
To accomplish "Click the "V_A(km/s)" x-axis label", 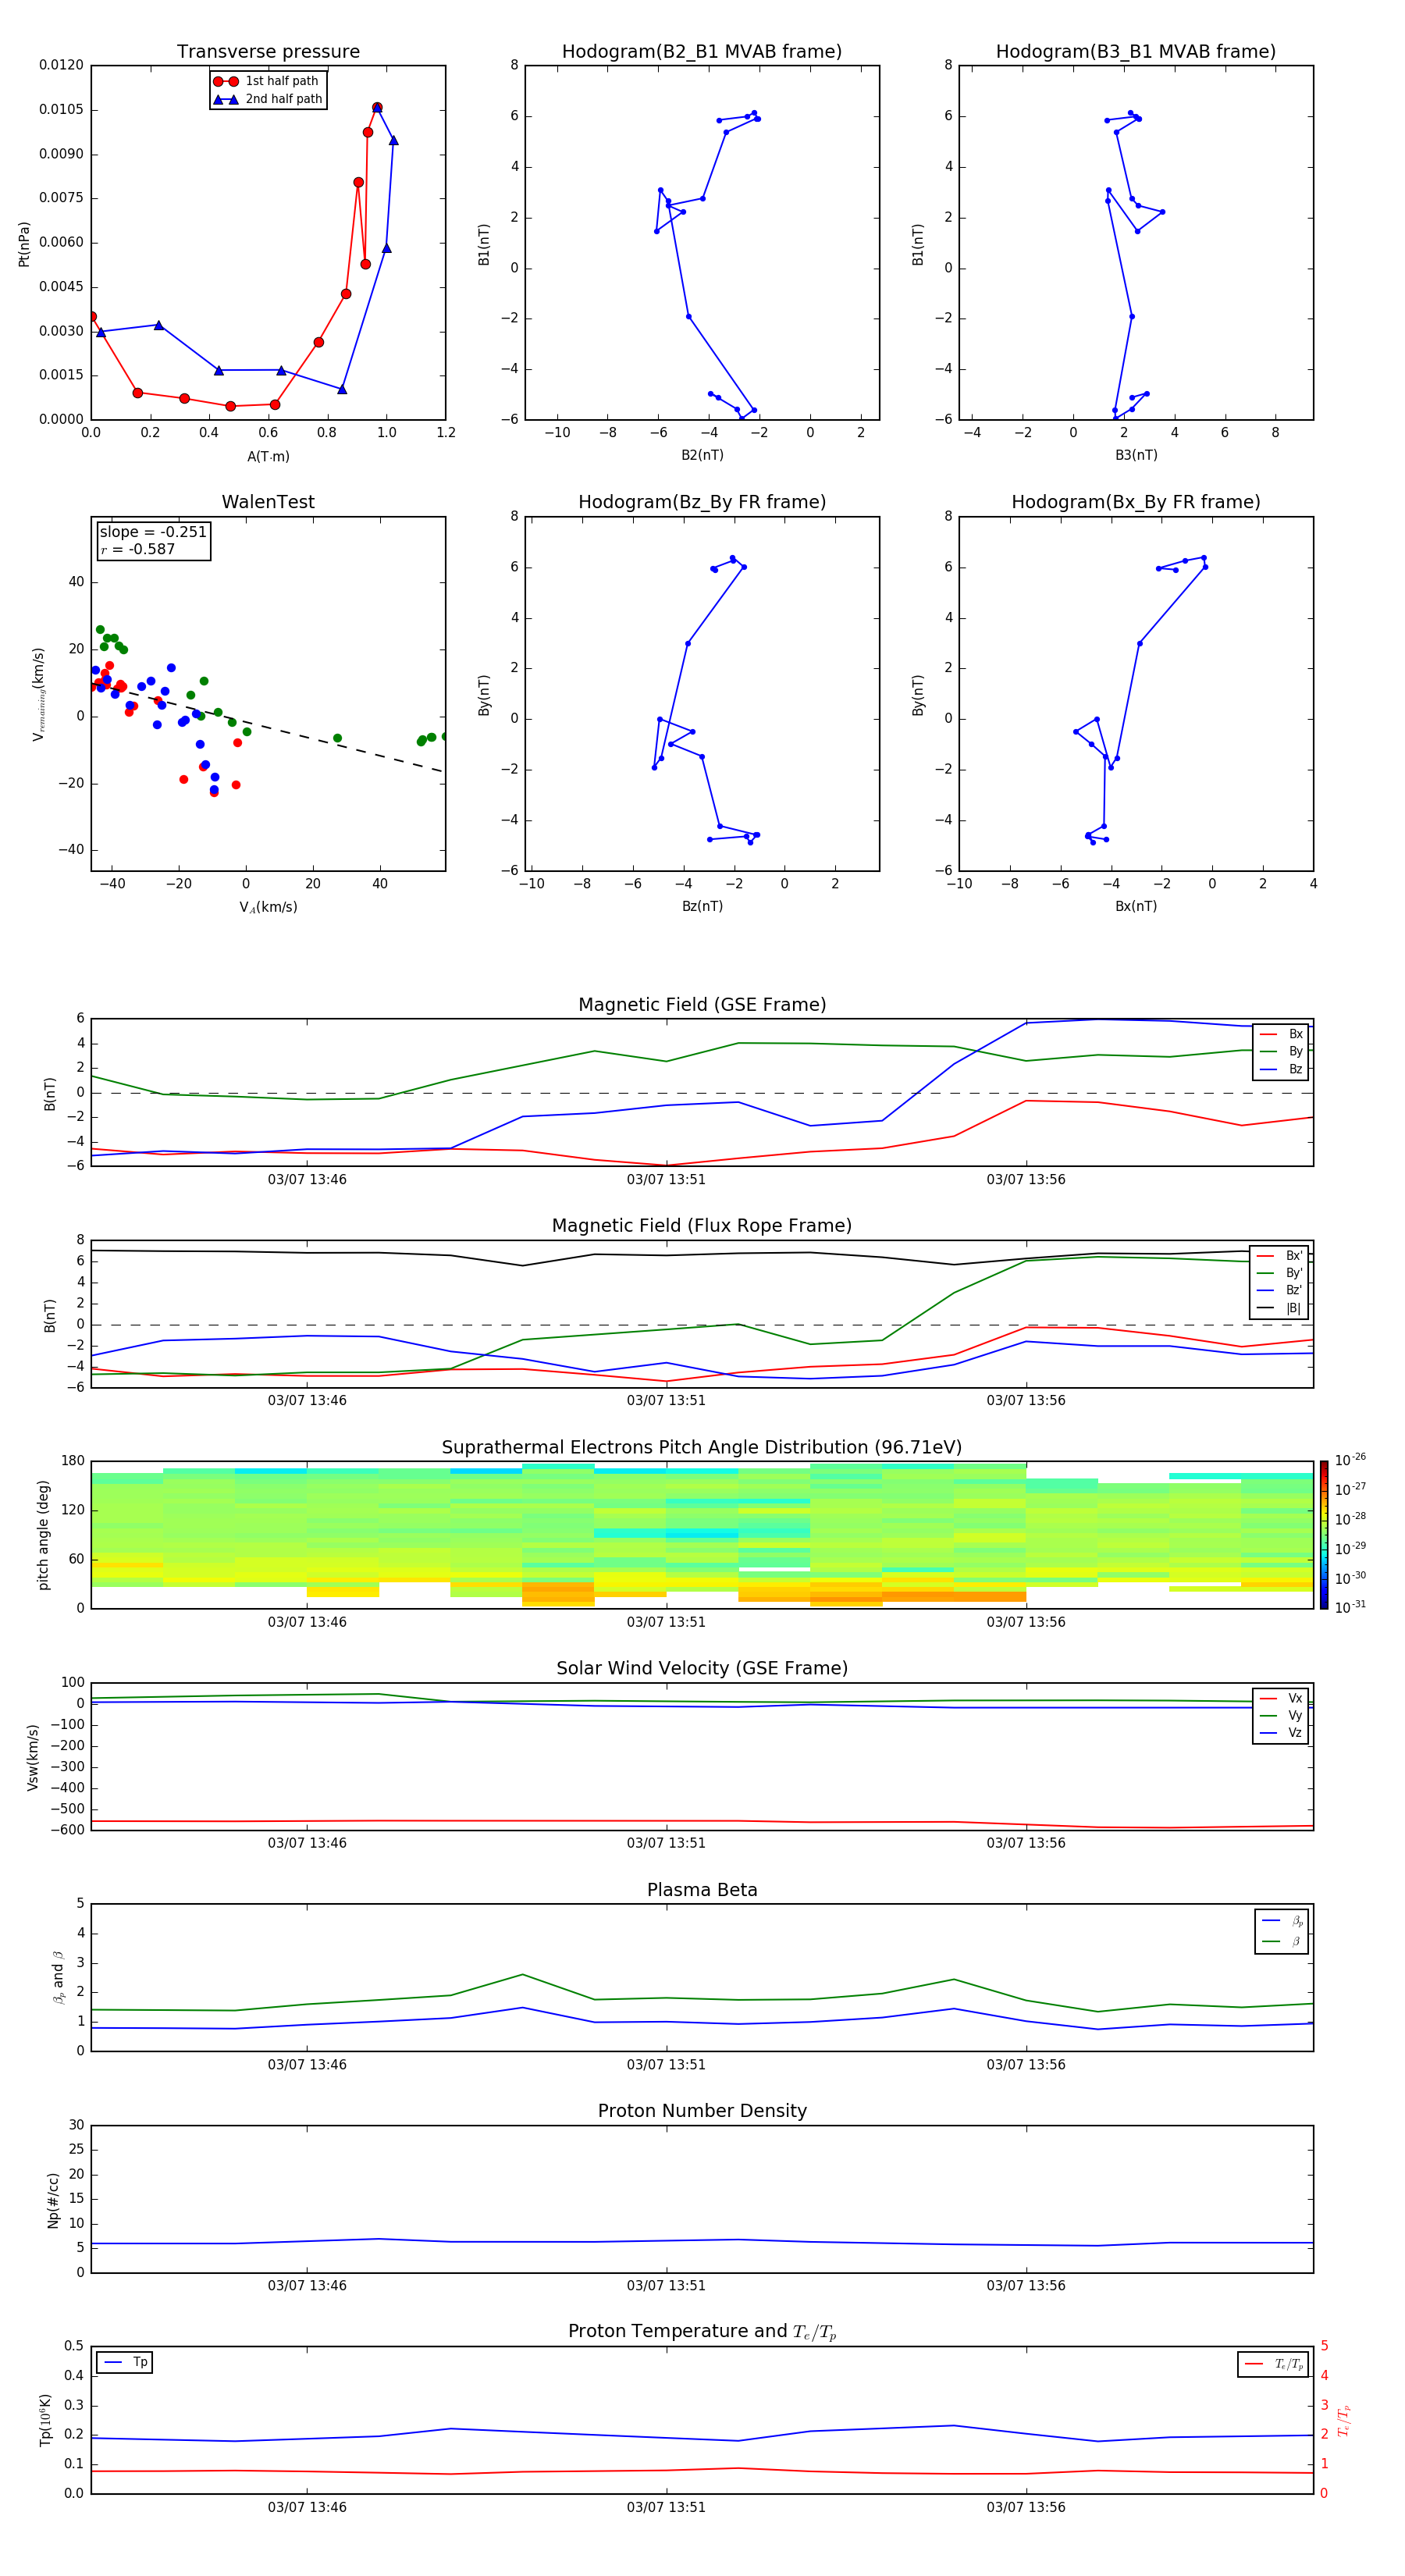I will pos(268,907).
